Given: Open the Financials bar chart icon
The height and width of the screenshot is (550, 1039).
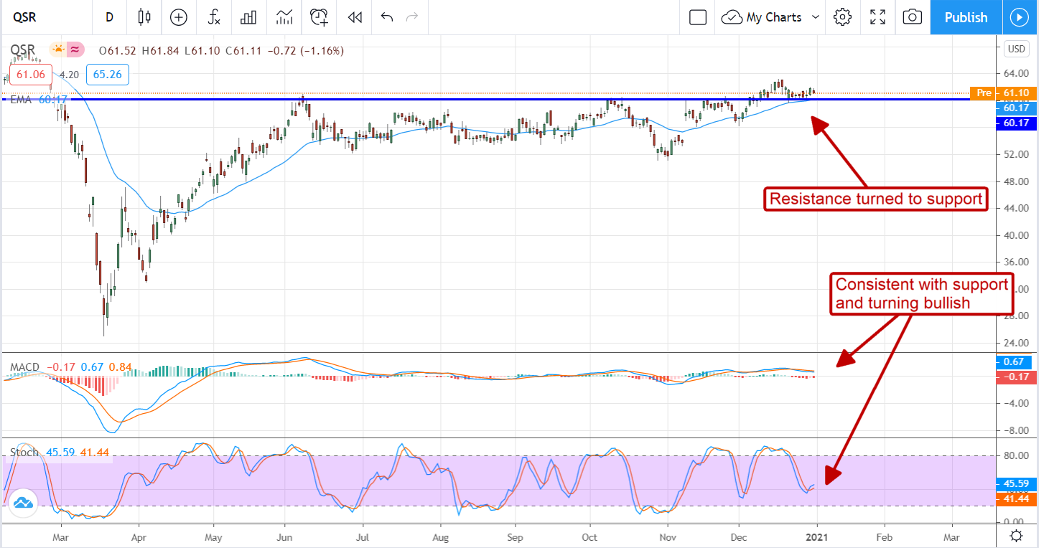Looking at the screenshot, I should (250, 17).
